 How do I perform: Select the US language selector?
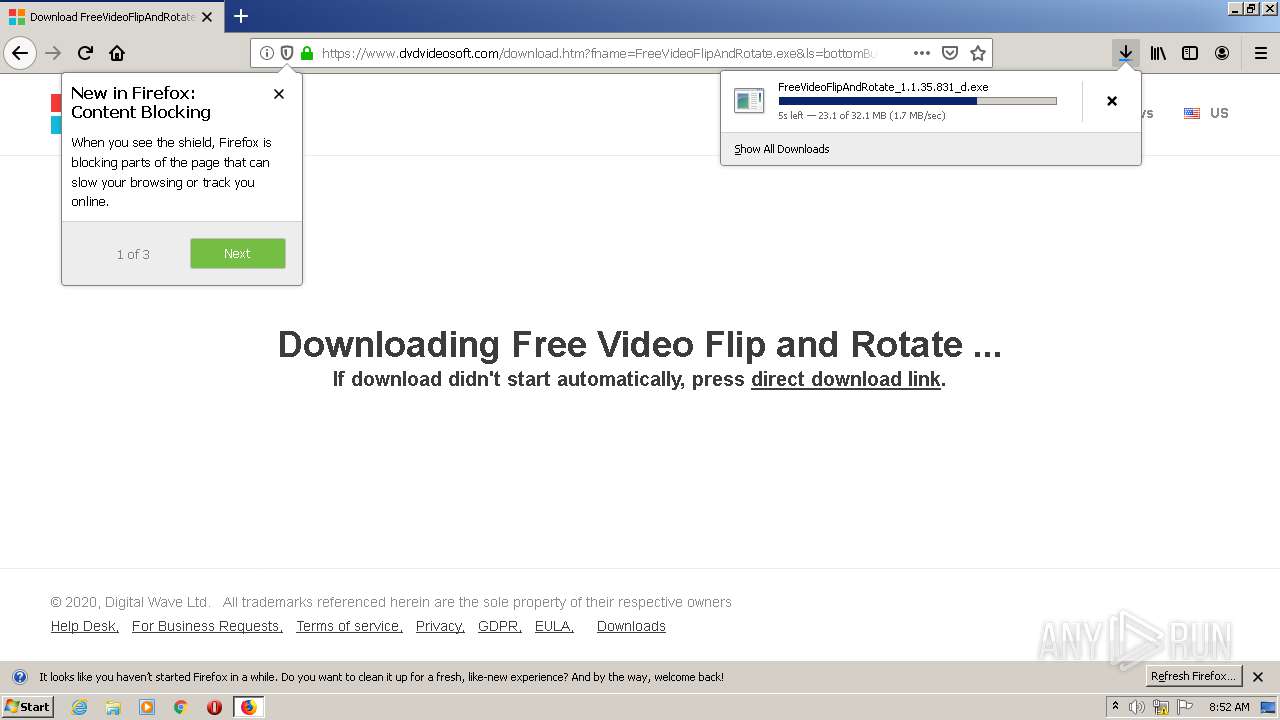(1206, 113)
